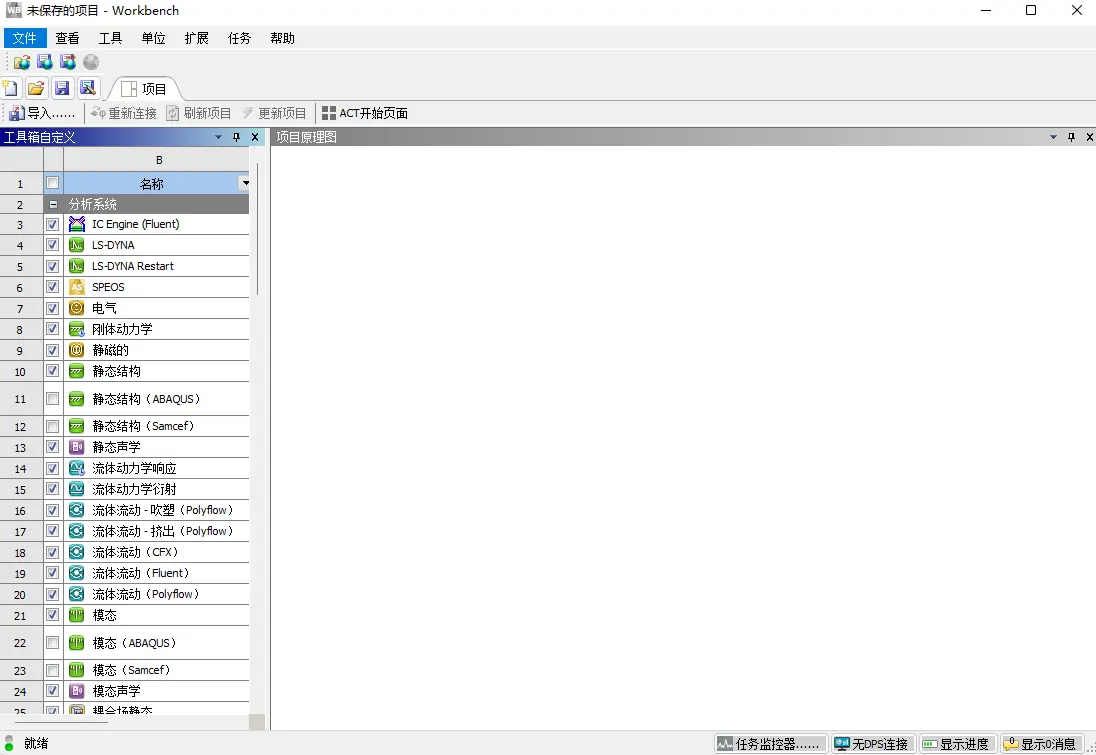The image size is (1096, 755).
Task: Click the 静态声学 purple system icon
Action: tap(77, 447)
